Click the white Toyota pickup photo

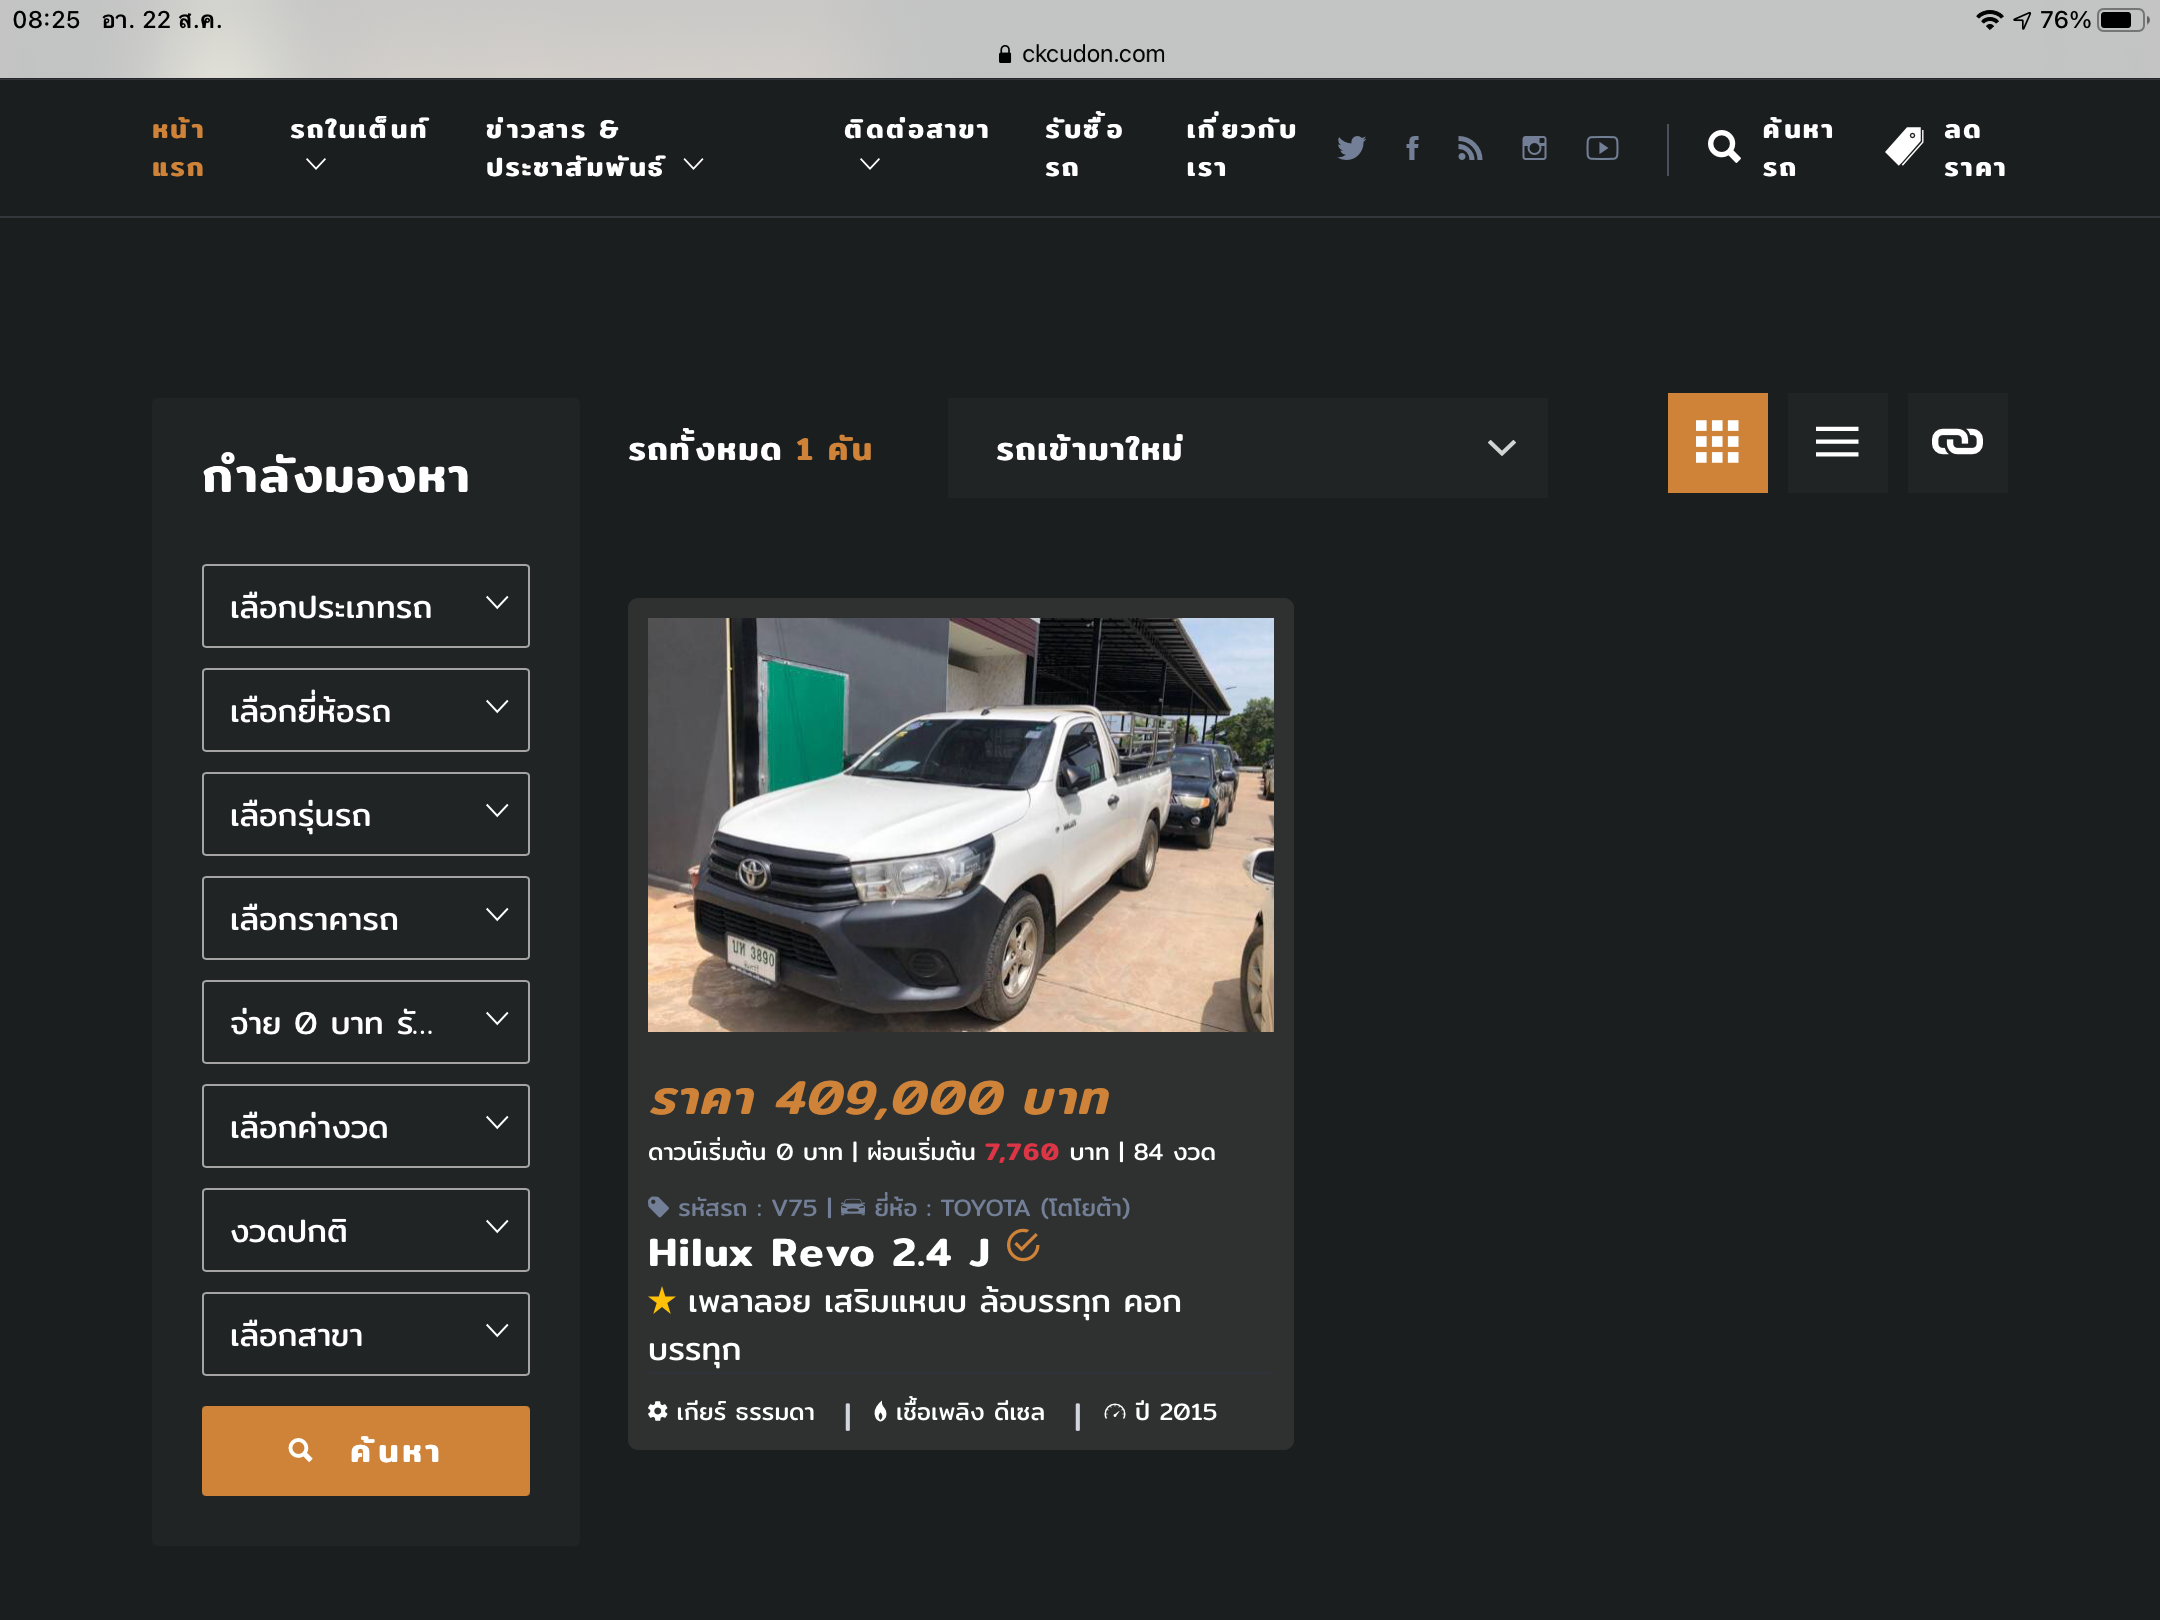(960, 824)
